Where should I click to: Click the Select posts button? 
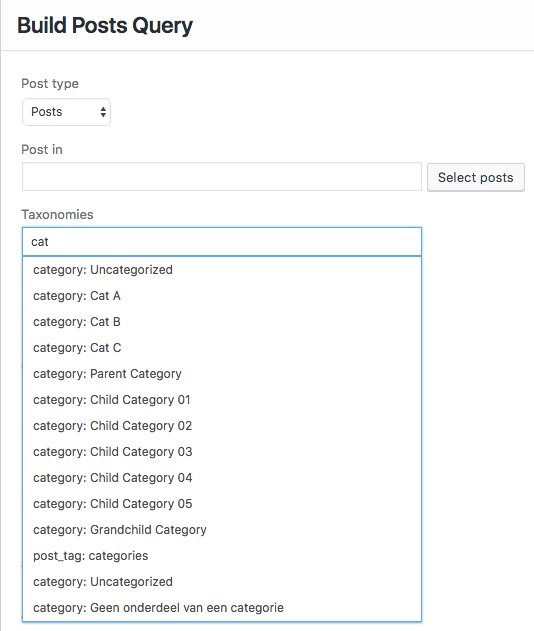pos(476,177)
